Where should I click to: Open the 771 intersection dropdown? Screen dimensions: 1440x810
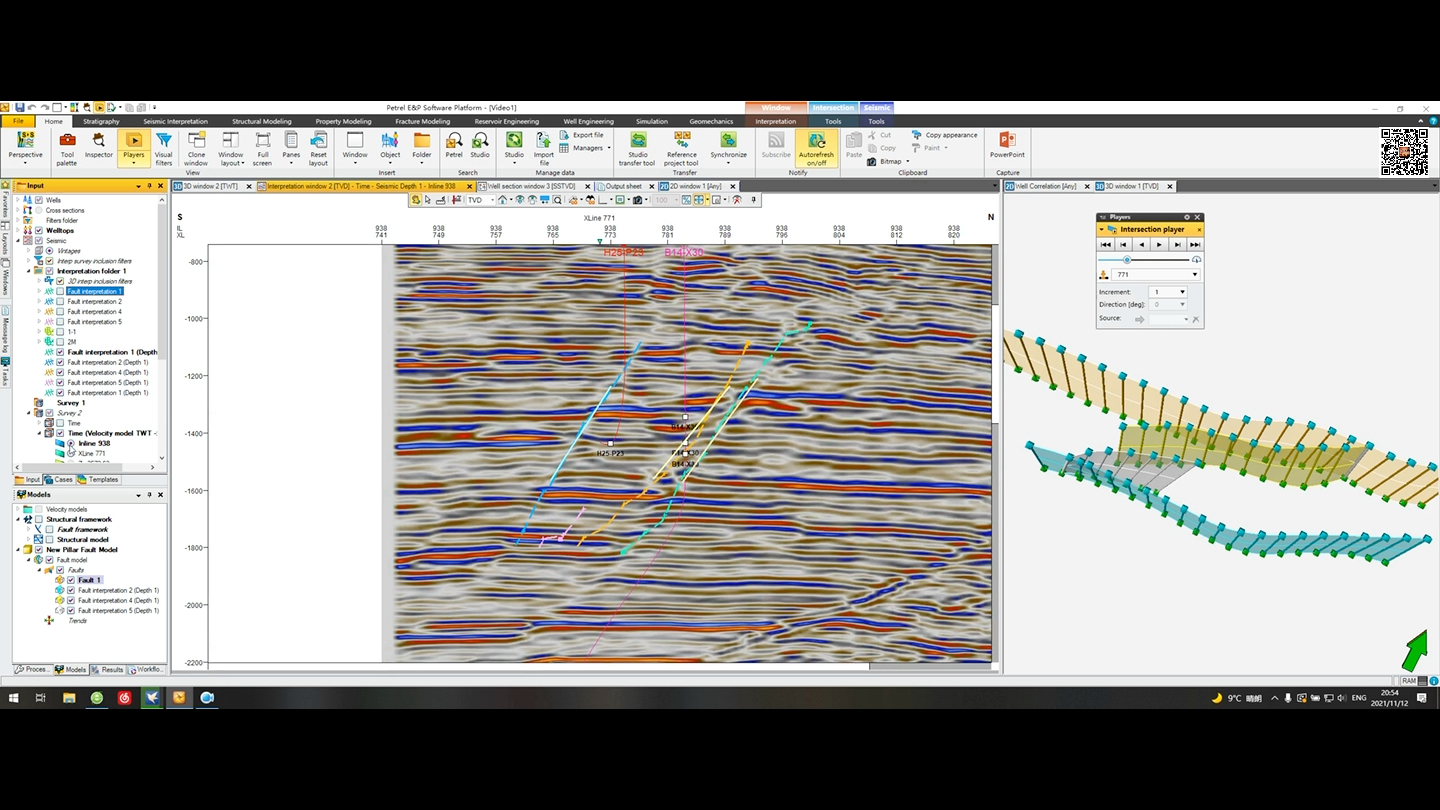tap(1194, 274)
